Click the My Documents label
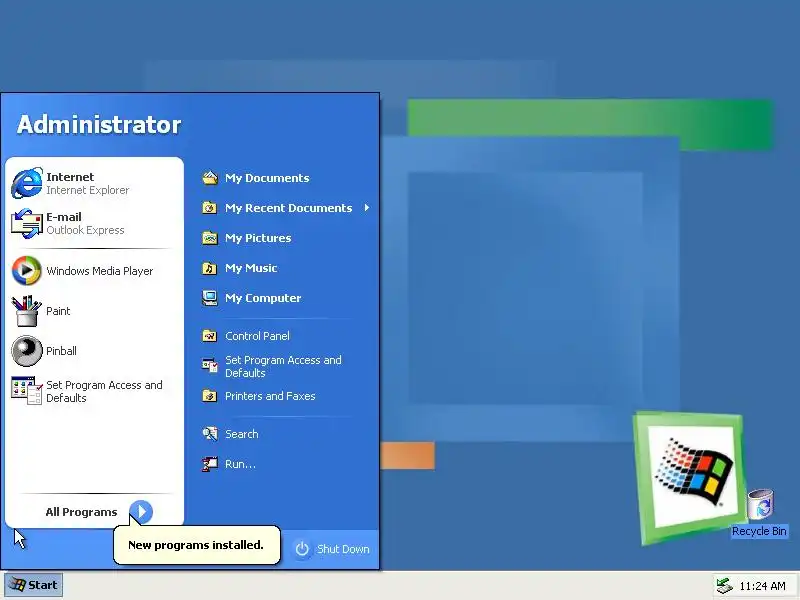Viewport: 800px width, 600px height. [267, 178]
